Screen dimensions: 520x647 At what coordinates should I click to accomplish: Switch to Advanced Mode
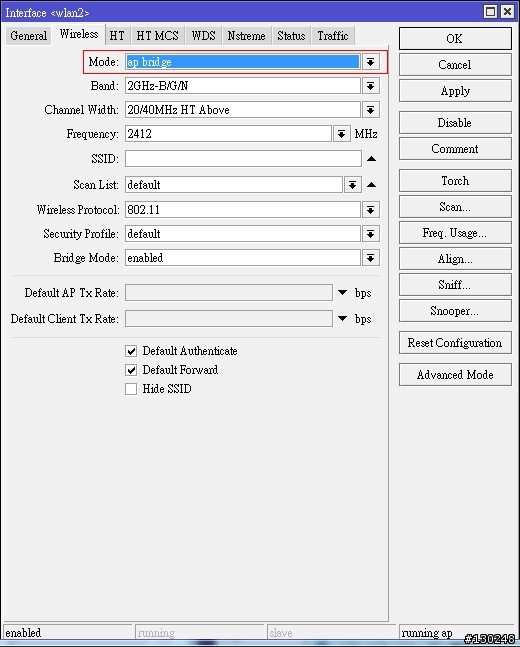click(455, 375)
